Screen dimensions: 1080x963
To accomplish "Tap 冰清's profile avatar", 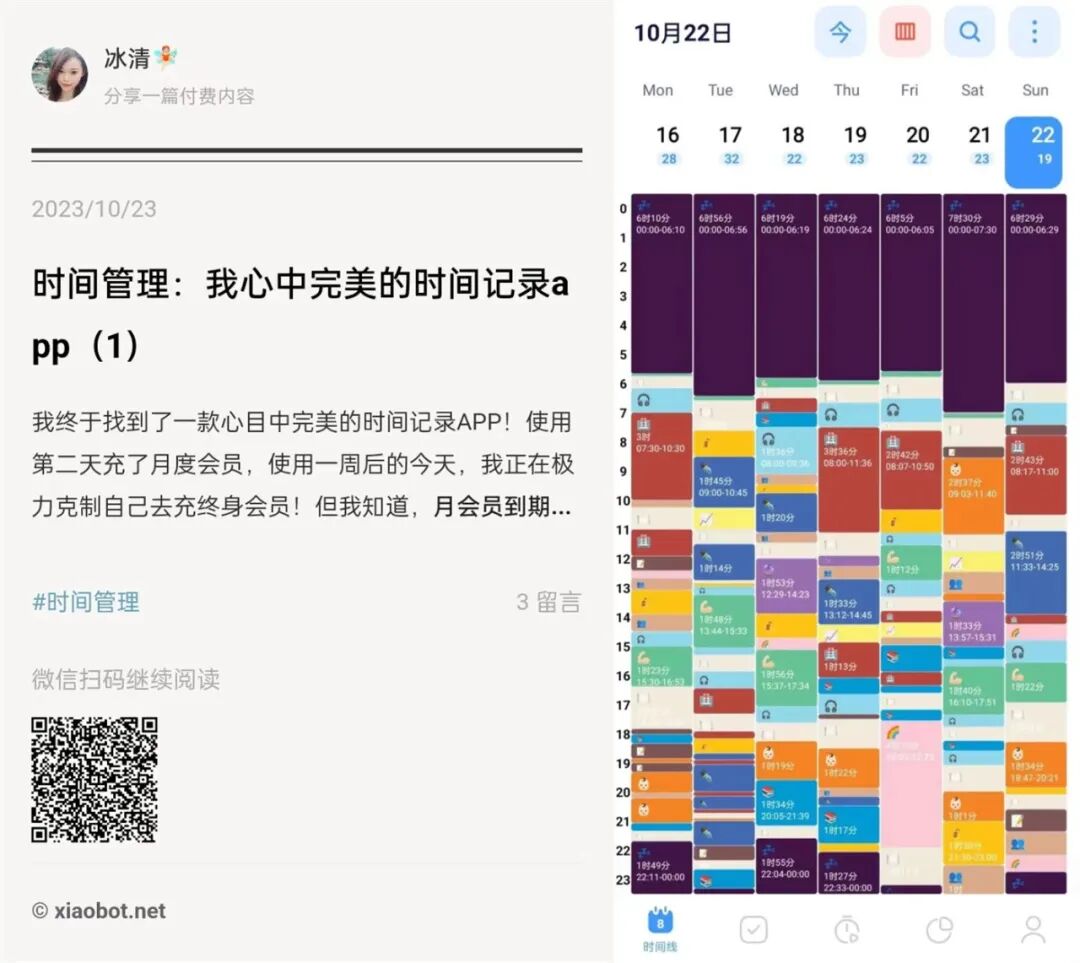I will (60, 74).
